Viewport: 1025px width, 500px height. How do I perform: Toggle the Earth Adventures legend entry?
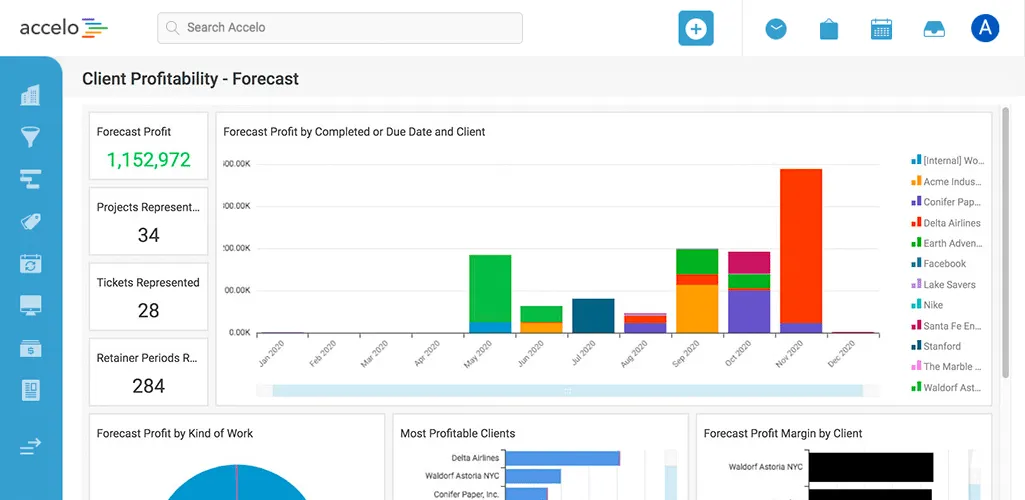click(x=947, y=243)
